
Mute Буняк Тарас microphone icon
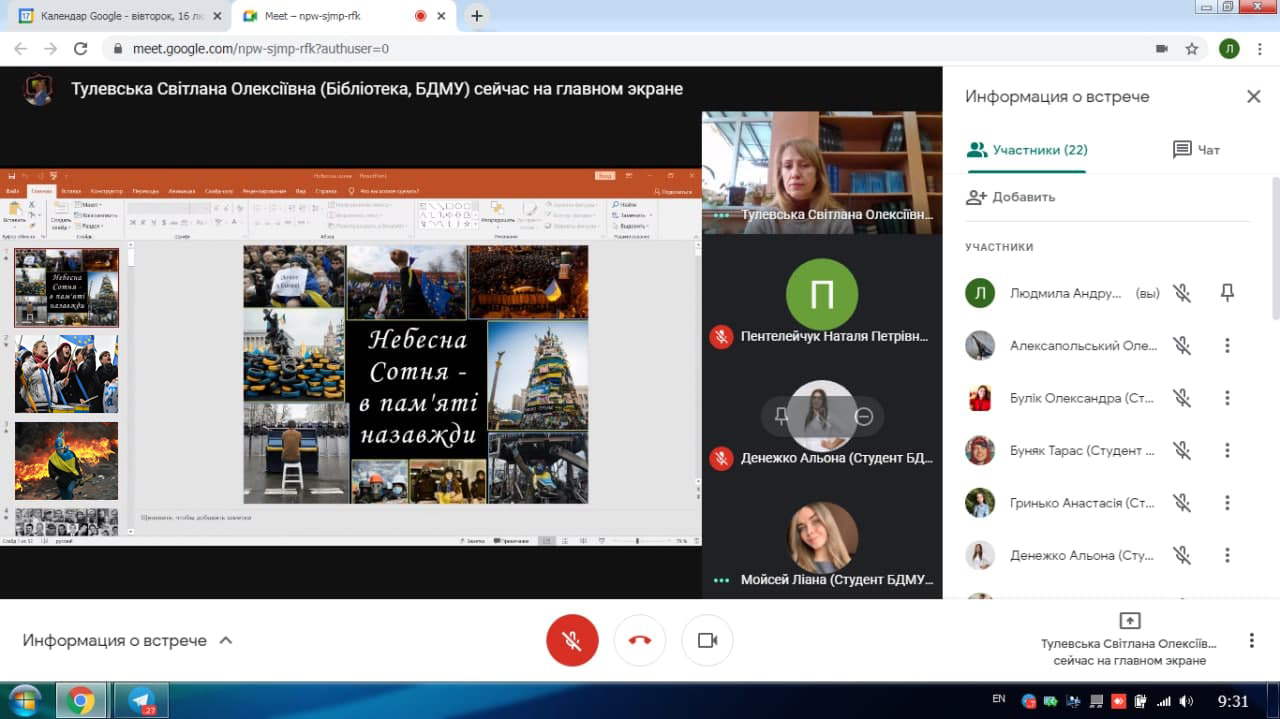[1182, 451]
